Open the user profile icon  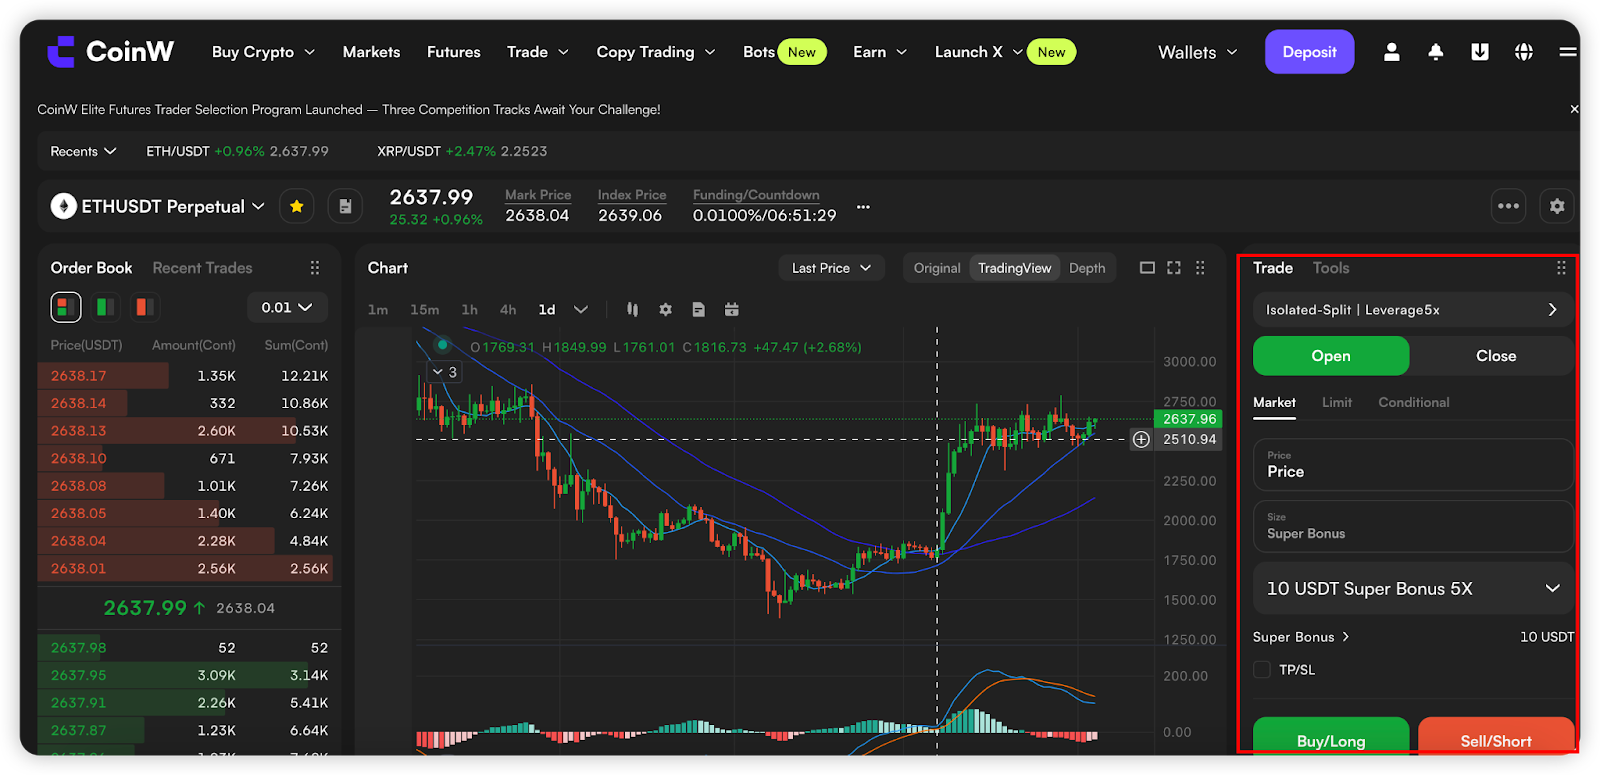click(1391, 52)
